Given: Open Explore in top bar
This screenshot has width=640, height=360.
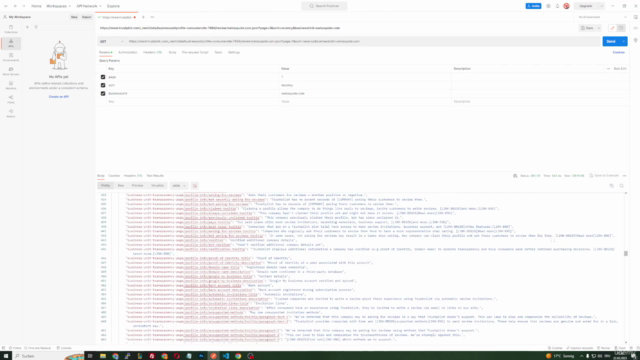Looking at the screenshot, I should click(x=113, y=6).
